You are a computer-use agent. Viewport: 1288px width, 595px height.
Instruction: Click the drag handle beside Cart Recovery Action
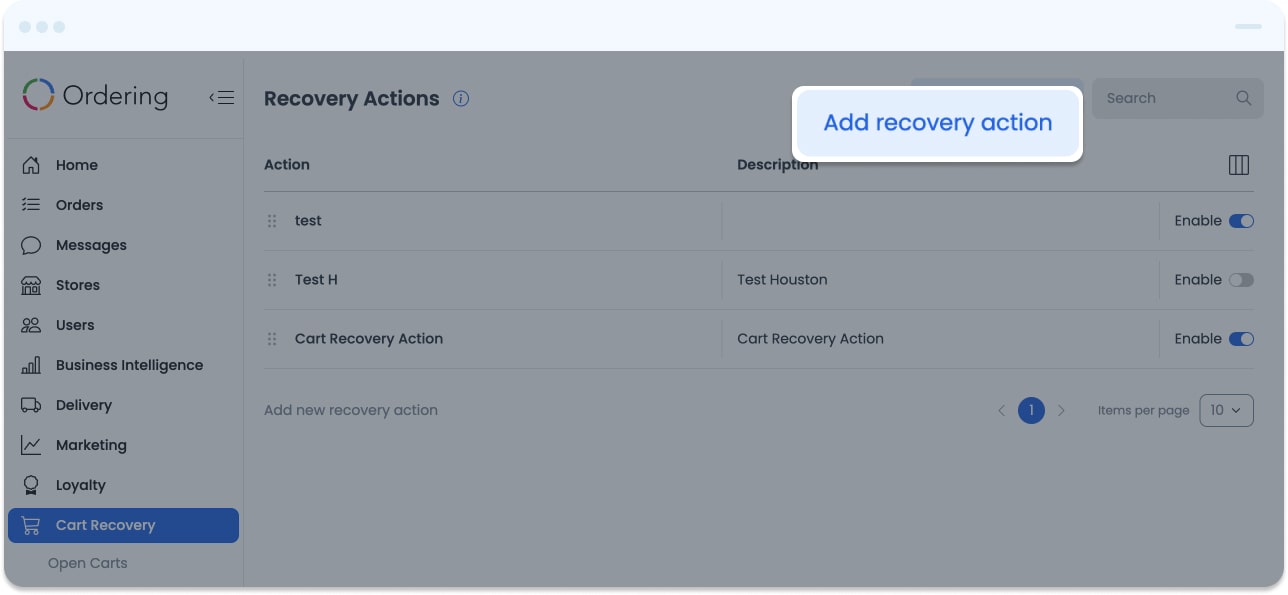click(272, 339)
